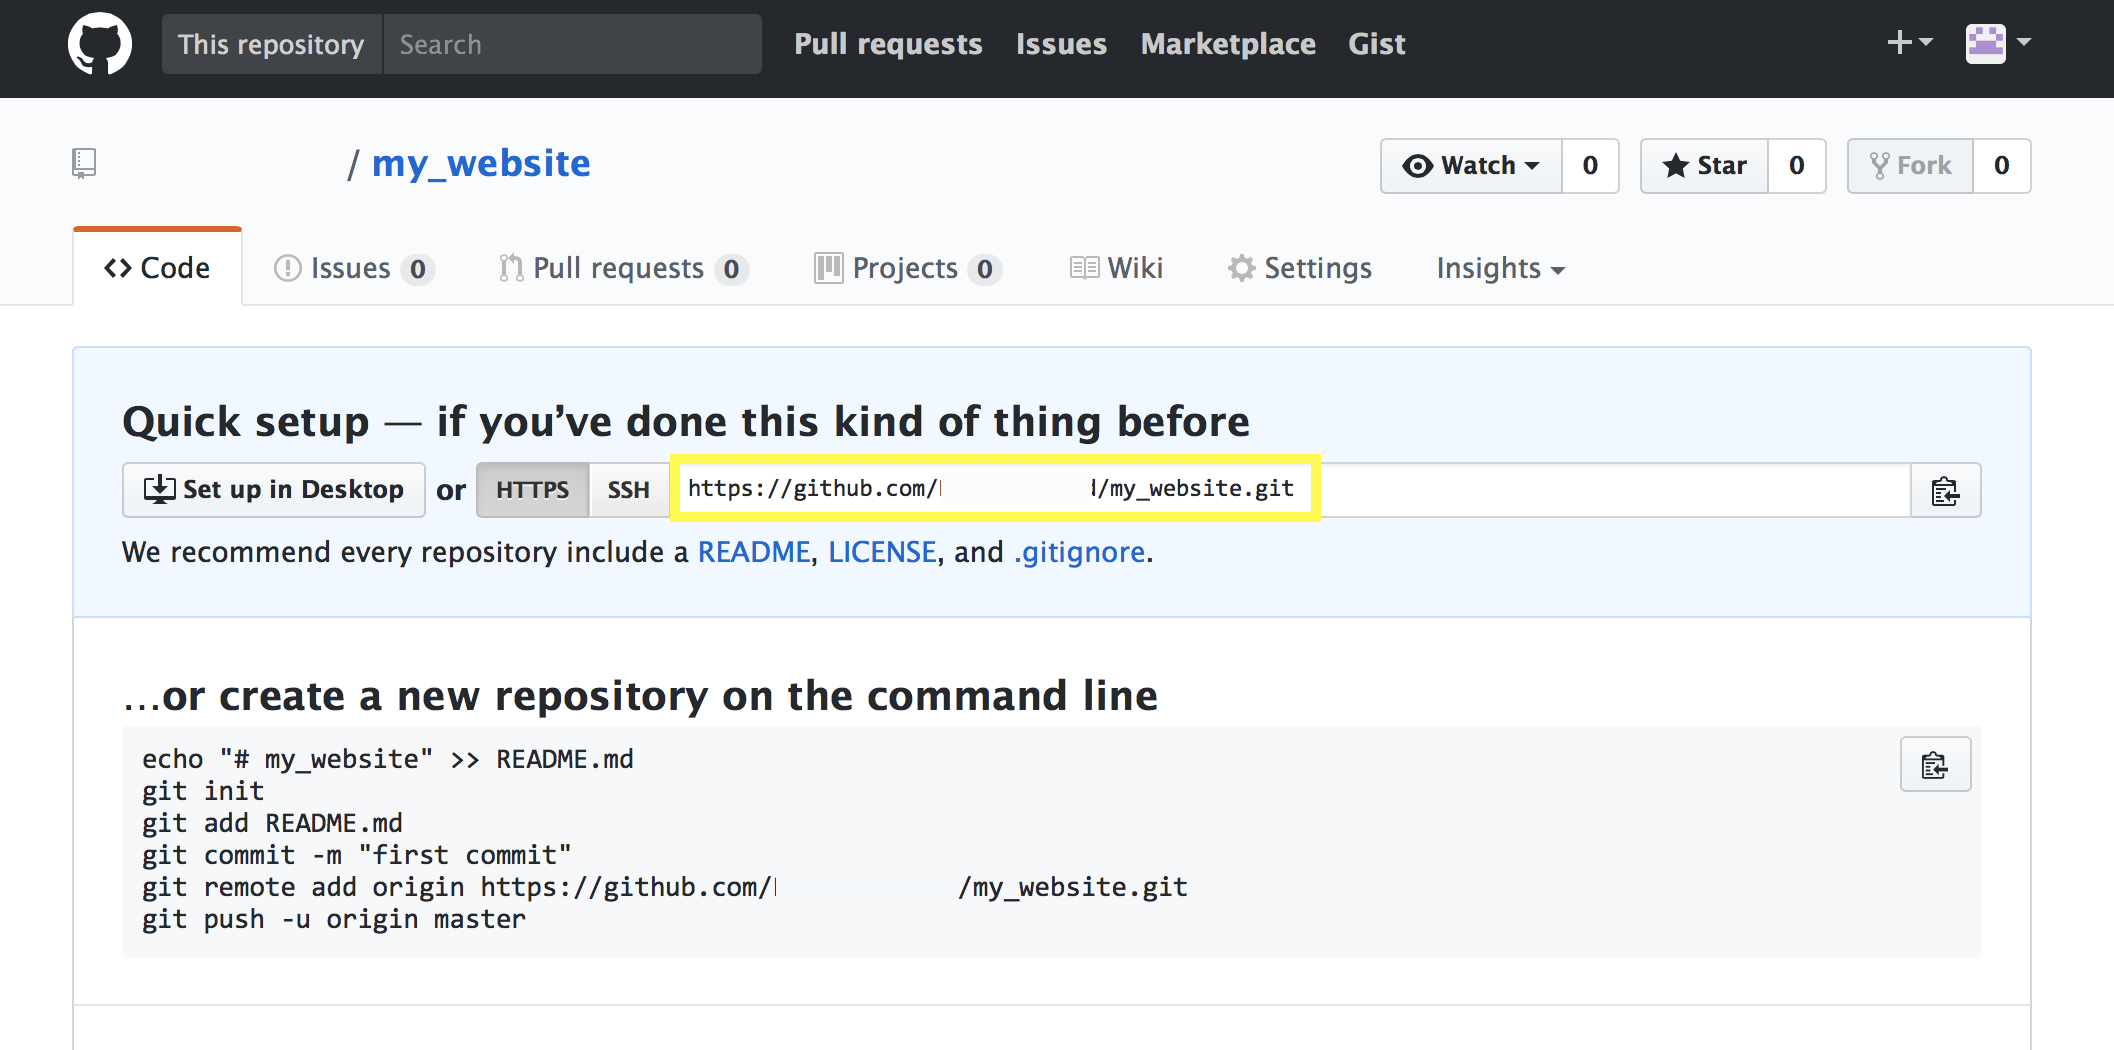Open the GitHub Octocat home logo
The height and width of the screenshot is (1050, 2114).
point(99,44)
